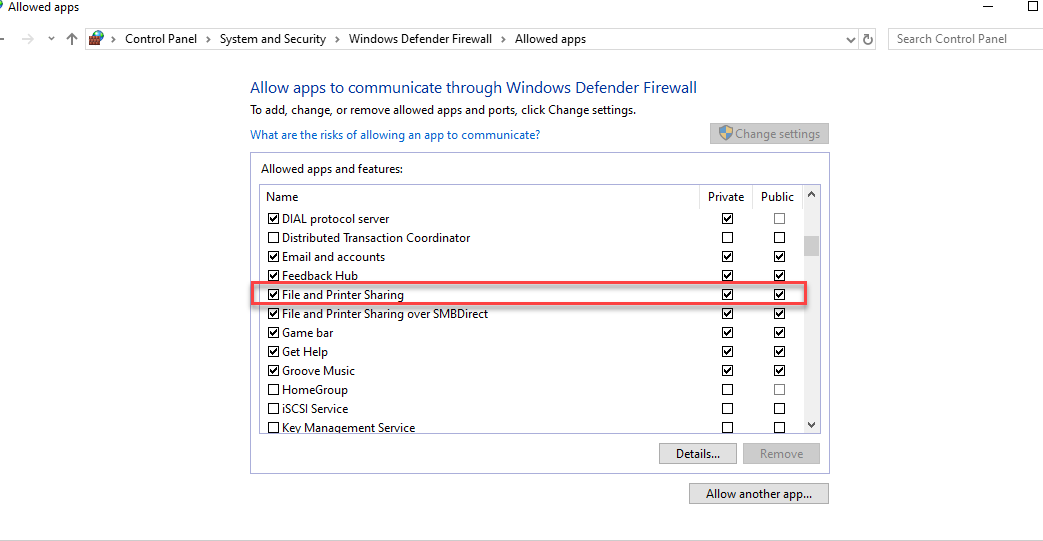The width and height of the screenshot is (1043, 541).
Task: Open the breadcrumb chevron after Control Panel
Action: point(208,39)
